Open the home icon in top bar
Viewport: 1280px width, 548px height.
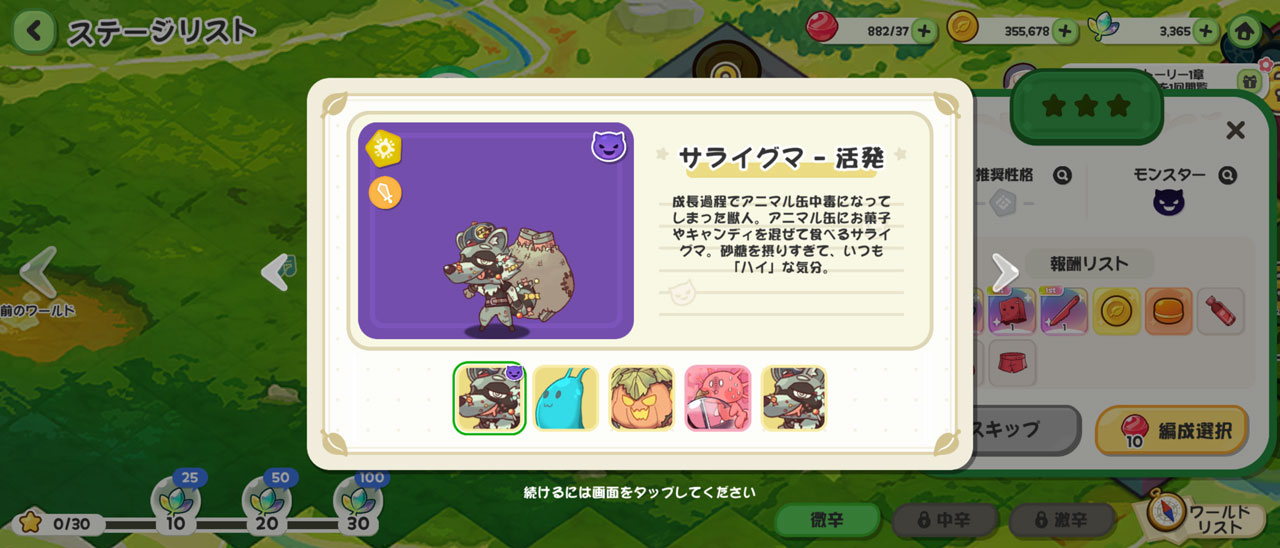coord(1244,31)
